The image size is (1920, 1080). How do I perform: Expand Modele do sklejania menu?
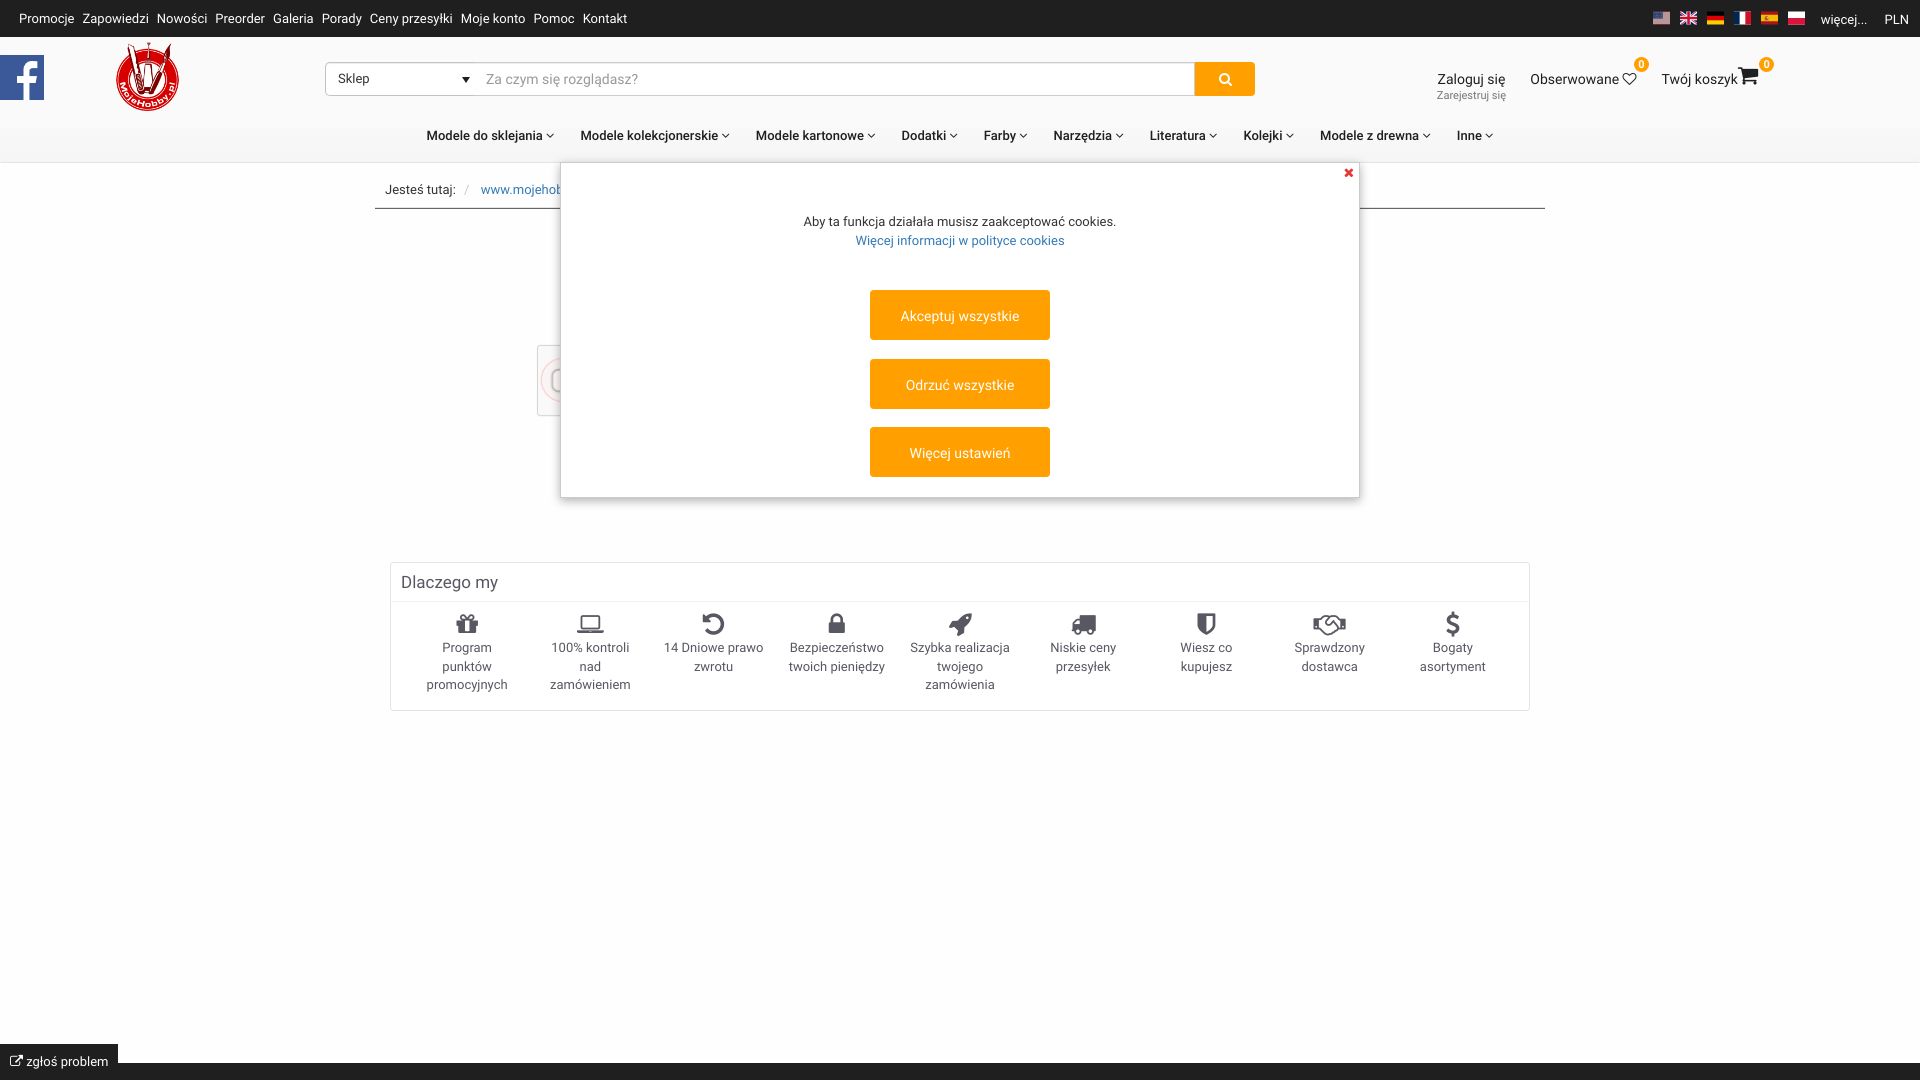490,136
